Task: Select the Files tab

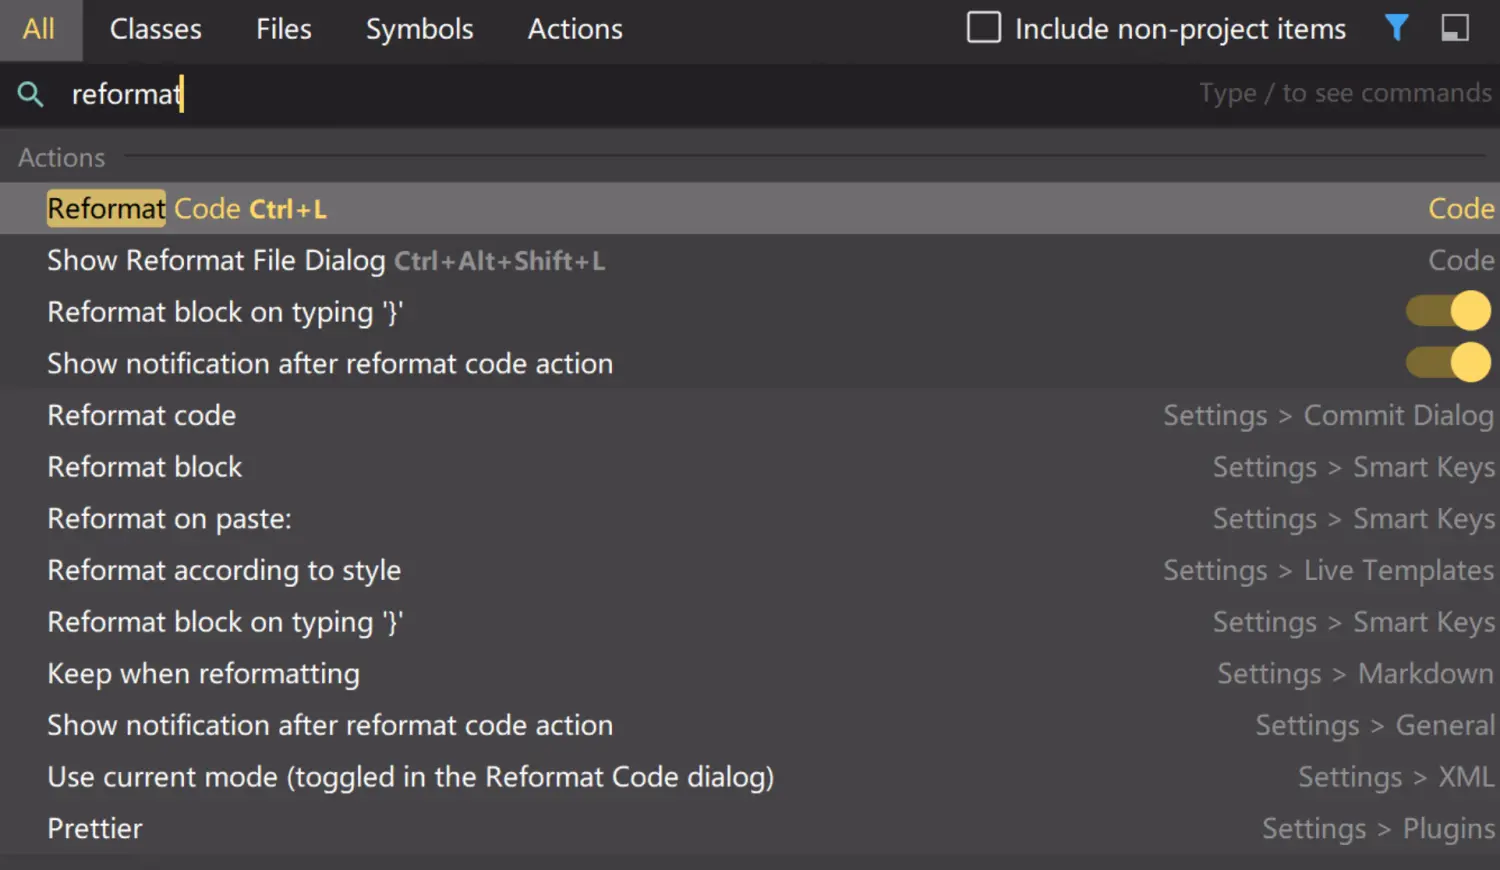Action: click(x=283, y=29)
